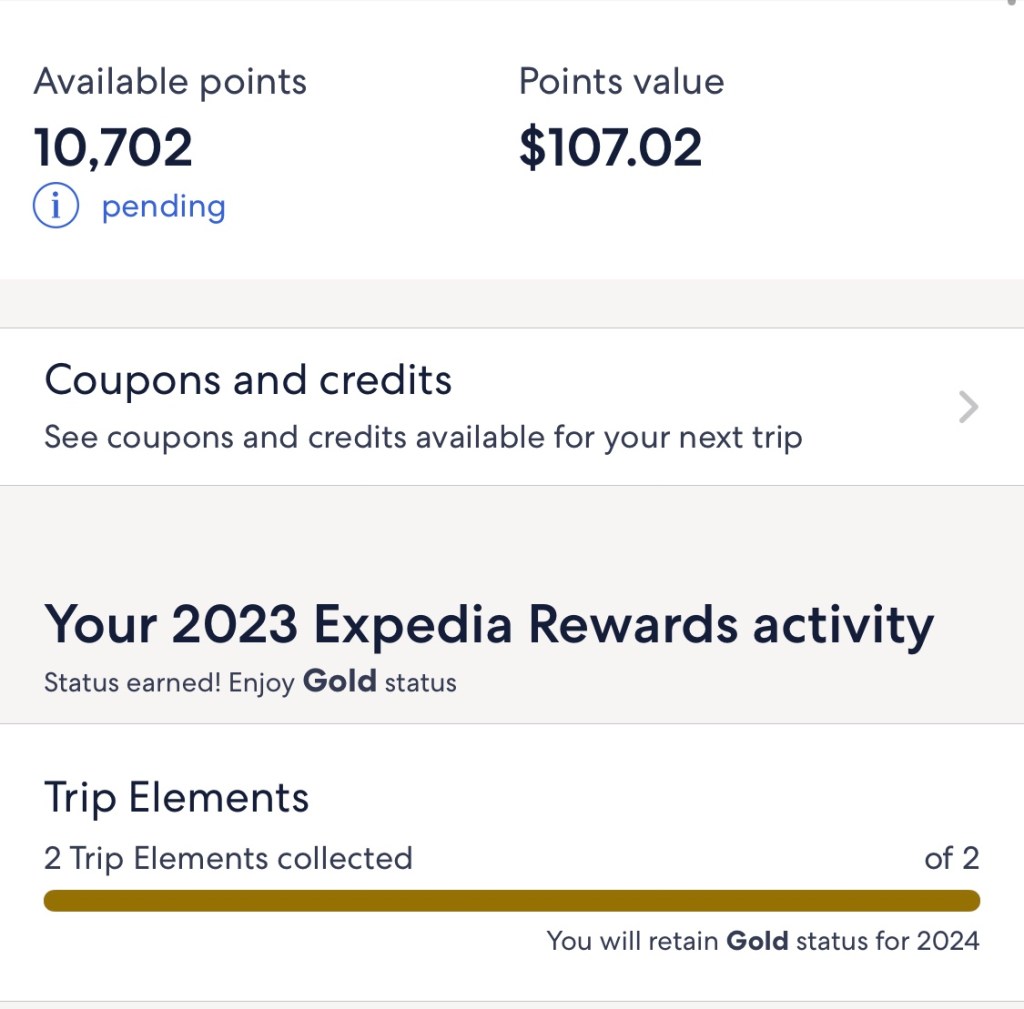The height and width of the screenshot is (1009, 1024).
Task: Open the Coupons and credits row title
Action: (x=248, y=381)
